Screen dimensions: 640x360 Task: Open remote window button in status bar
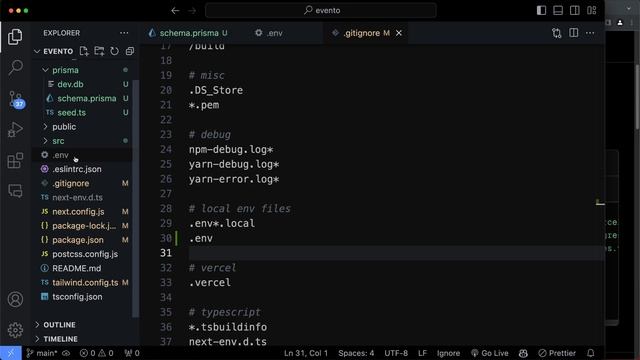pos(11,353)
